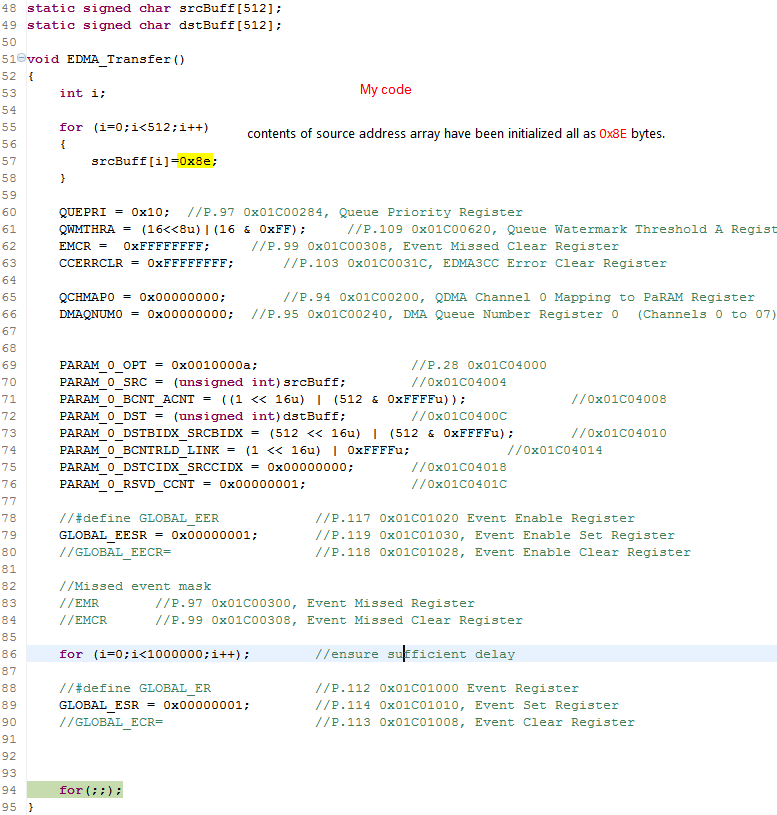Image resolution: width=777 pixels, height=815 pixels.
Task: Click the EDMA_Transfer function name
Action: pos(125,59)
